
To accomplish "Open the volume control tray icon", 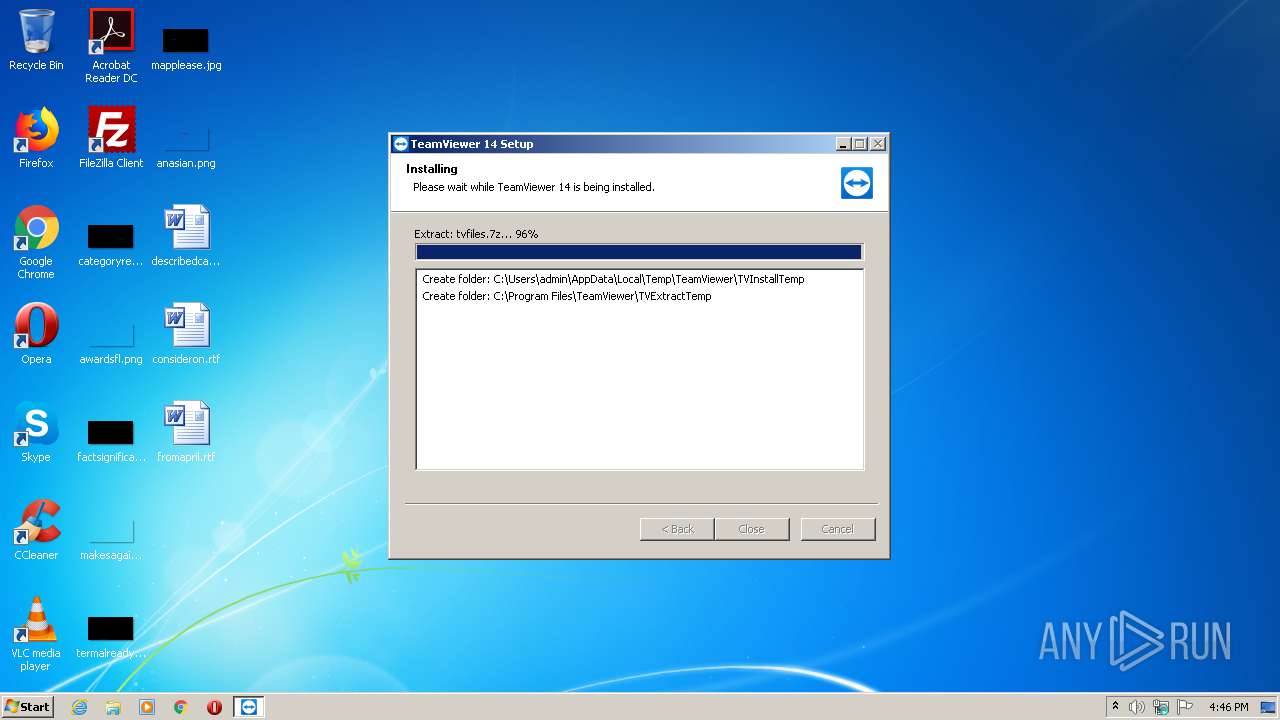I will (1136, 707).
